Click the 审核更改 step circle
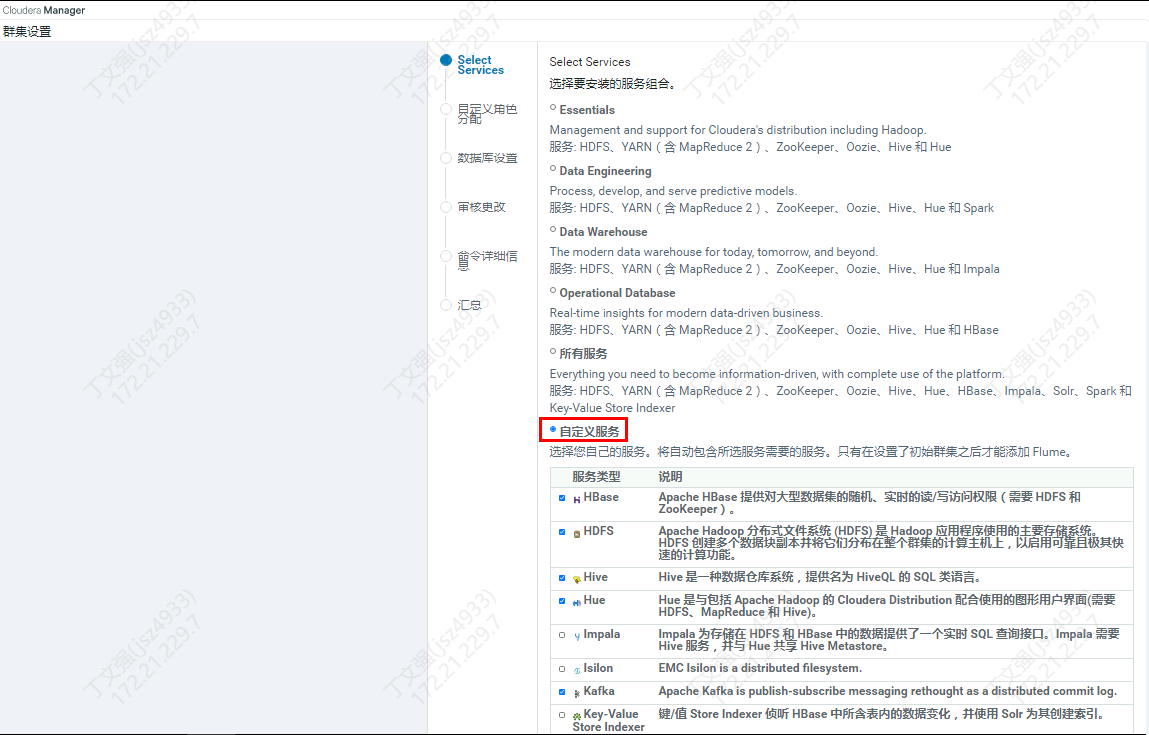1149x735 pixels. [446, 207]
